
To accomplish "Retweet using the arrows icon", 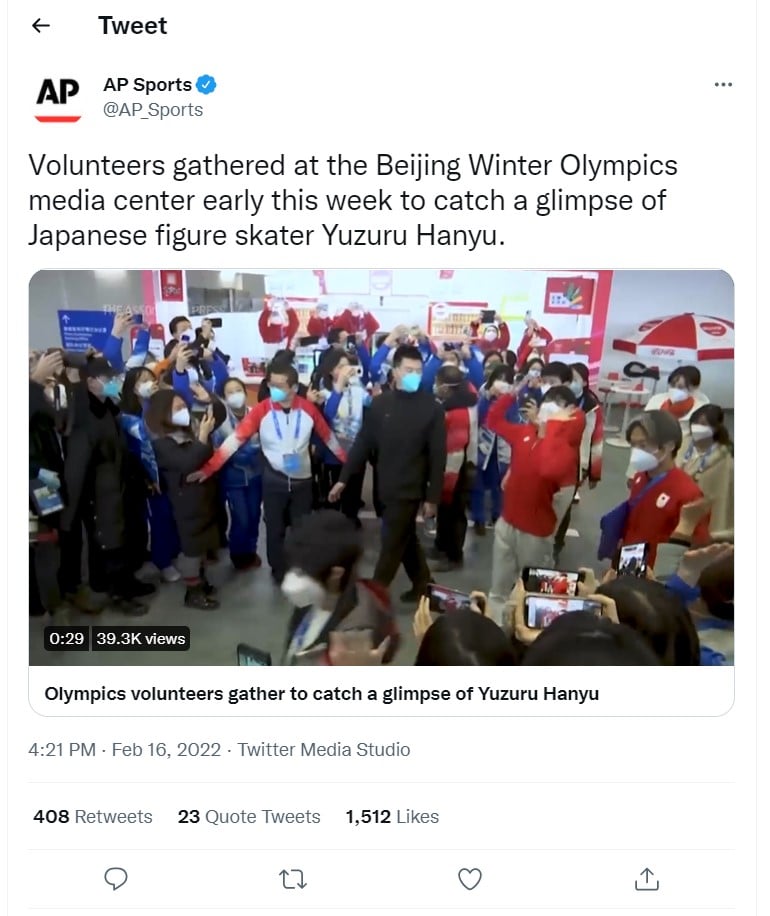I will tap(293, 879).
